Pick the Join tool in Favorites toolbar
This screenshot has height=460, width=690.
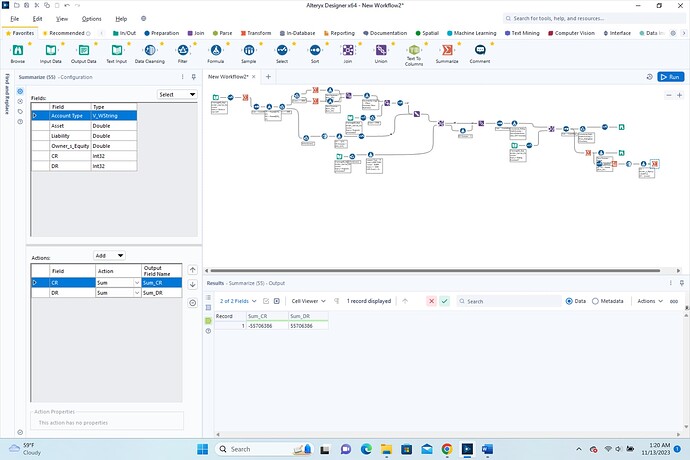[x=348, y=54]
